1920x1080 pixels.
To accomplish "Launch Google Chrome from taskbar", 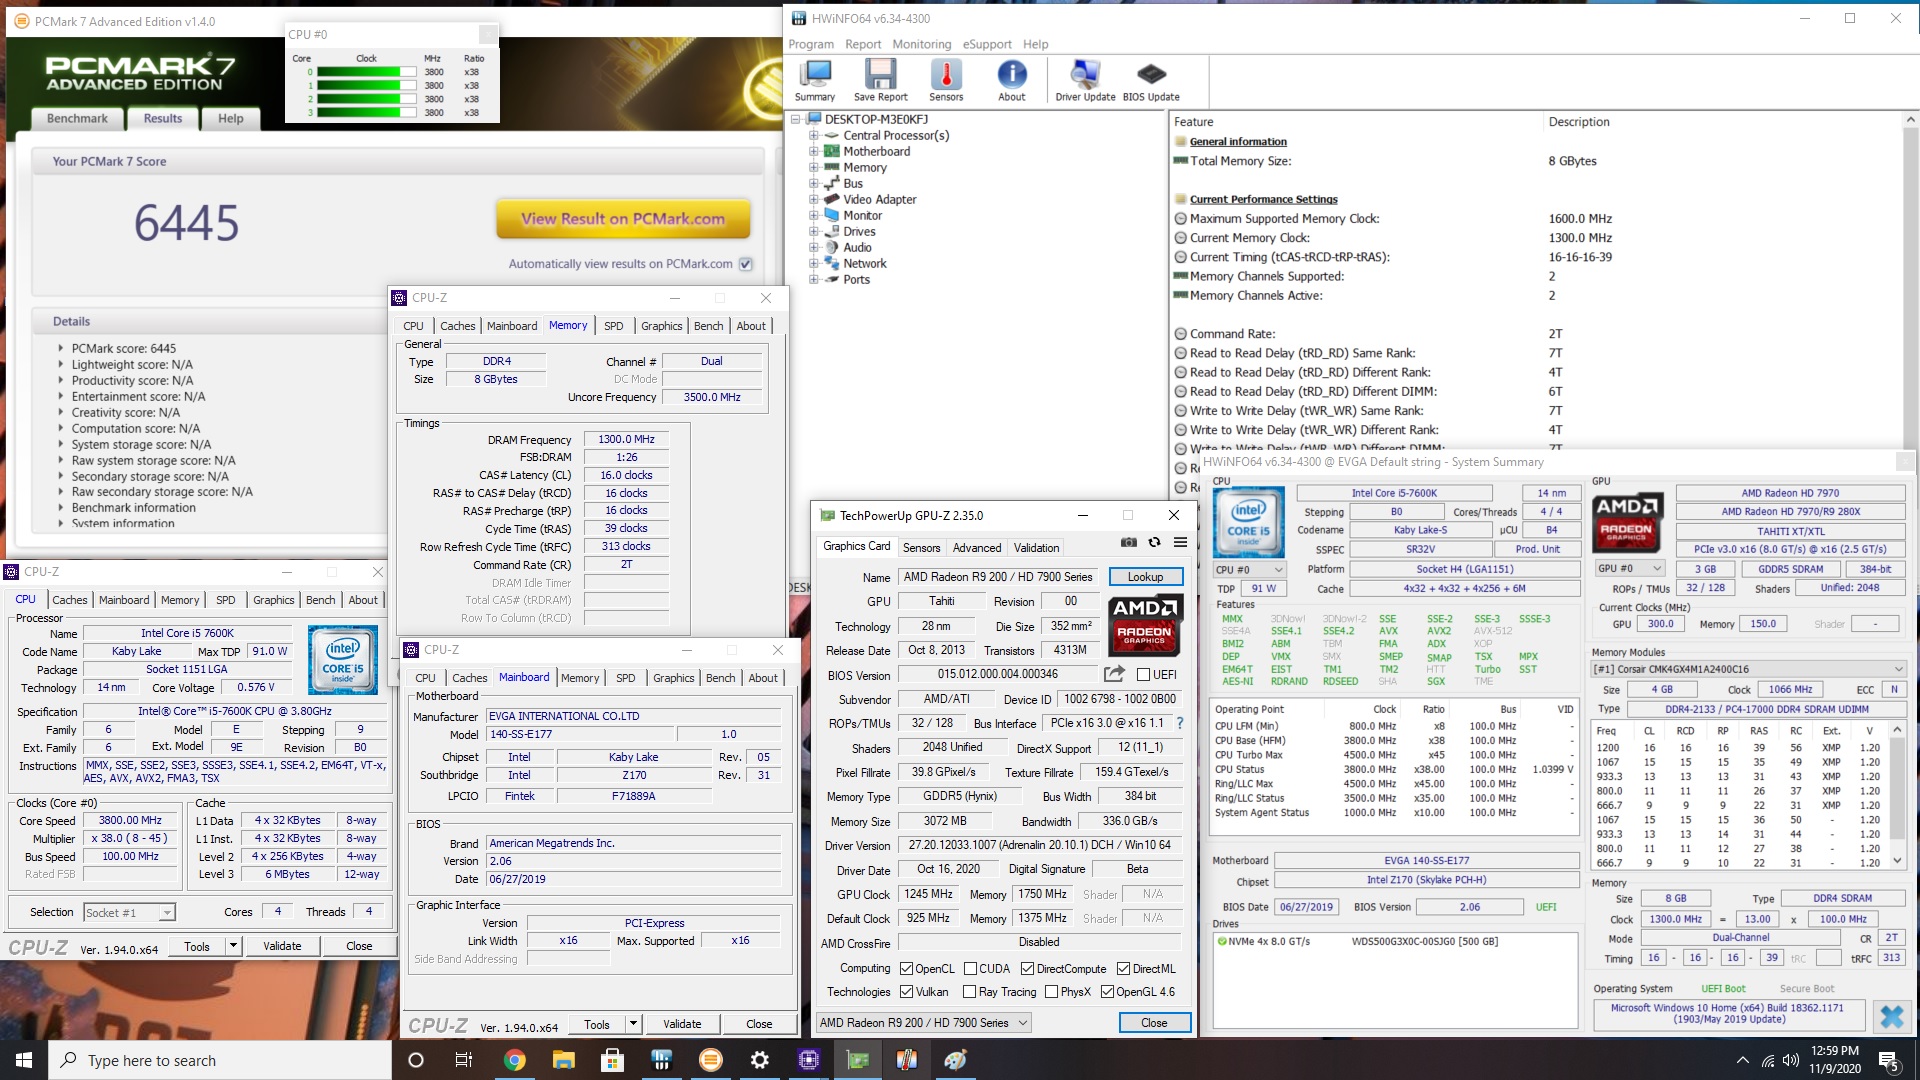I will coord(514,1060).
